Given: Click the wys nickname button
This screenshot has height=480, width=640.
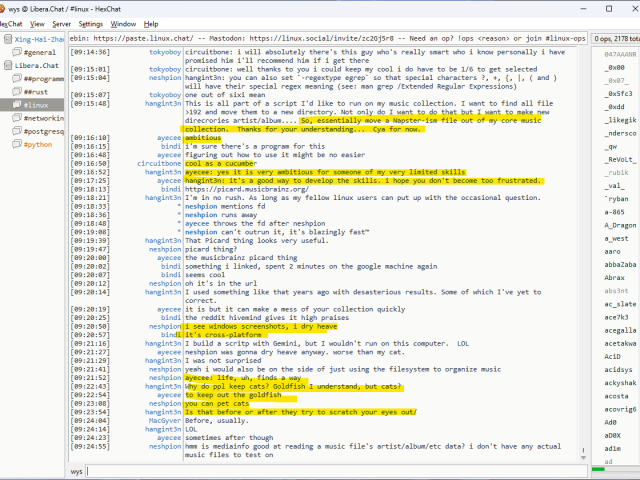Looking at the screenshot, I should (77, 471).
